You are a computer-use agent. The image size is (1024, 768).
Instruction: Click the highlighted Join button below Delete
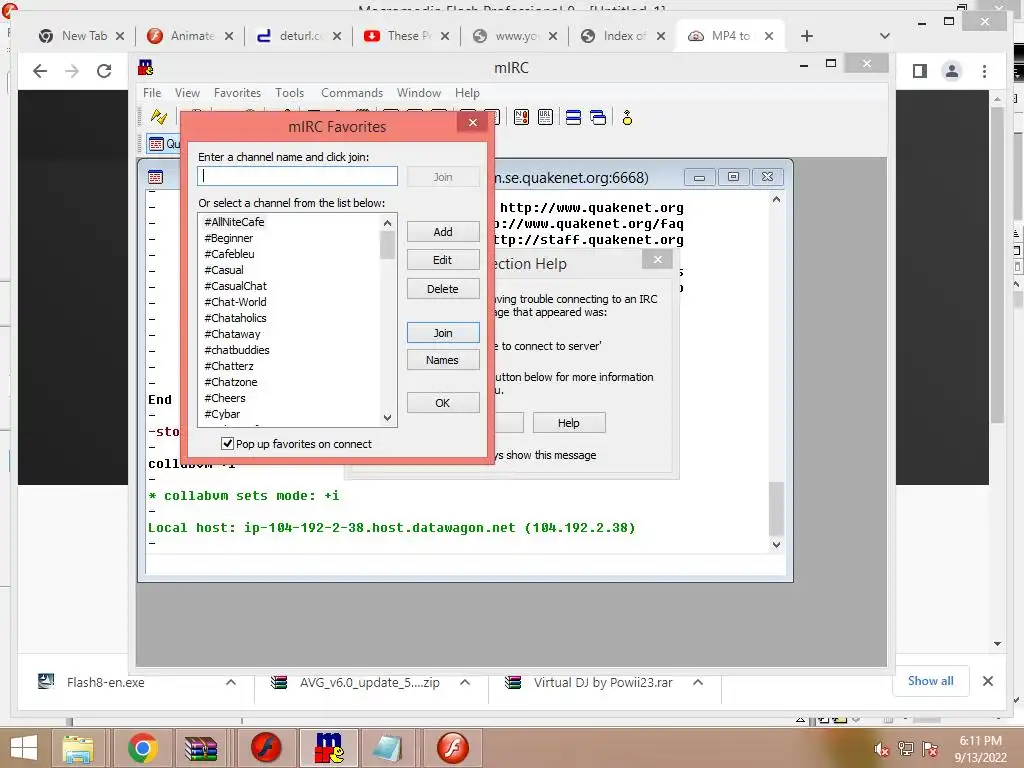click(443, 333)
